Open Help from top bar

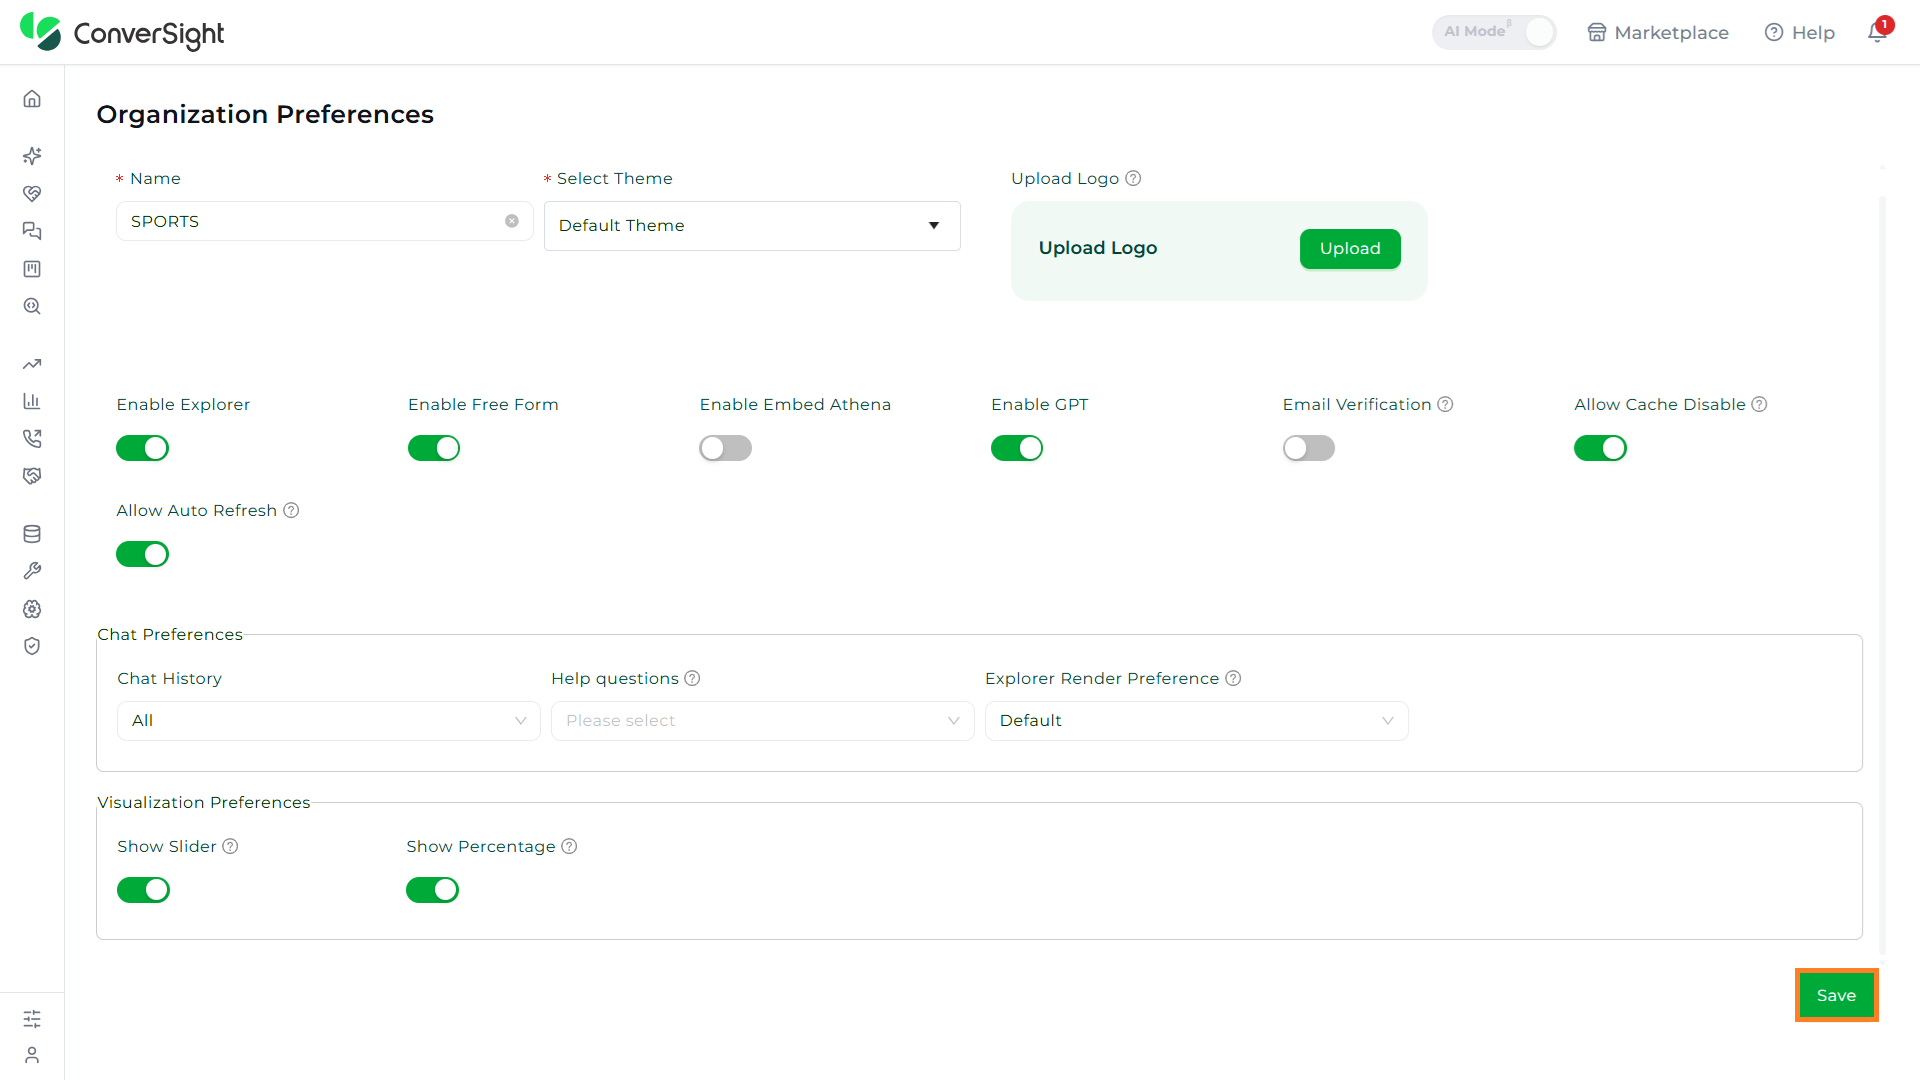pyautogui.click(x=1800, y=33)
